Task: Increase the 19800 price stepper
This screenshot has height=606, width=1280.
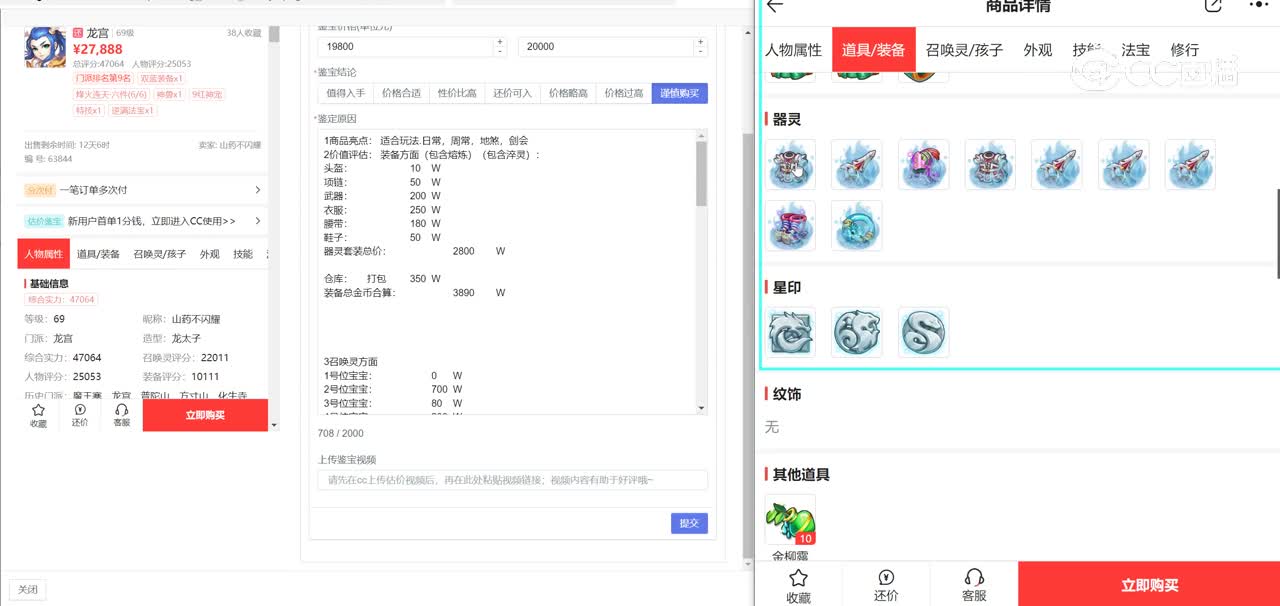Action: click(x=500, y=42)
